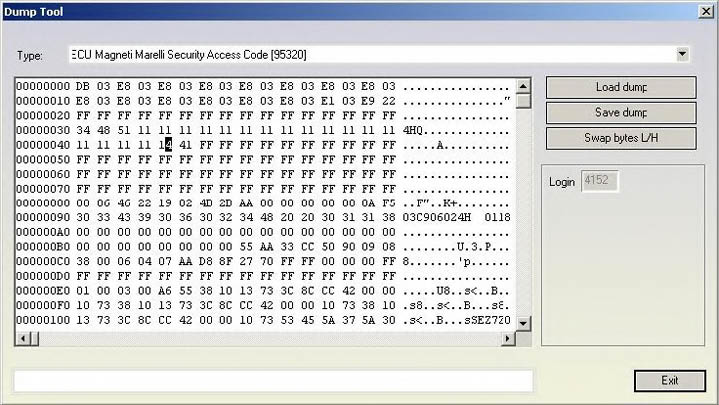Swap bytes L/H in the dump

click(x=620, y=137)
